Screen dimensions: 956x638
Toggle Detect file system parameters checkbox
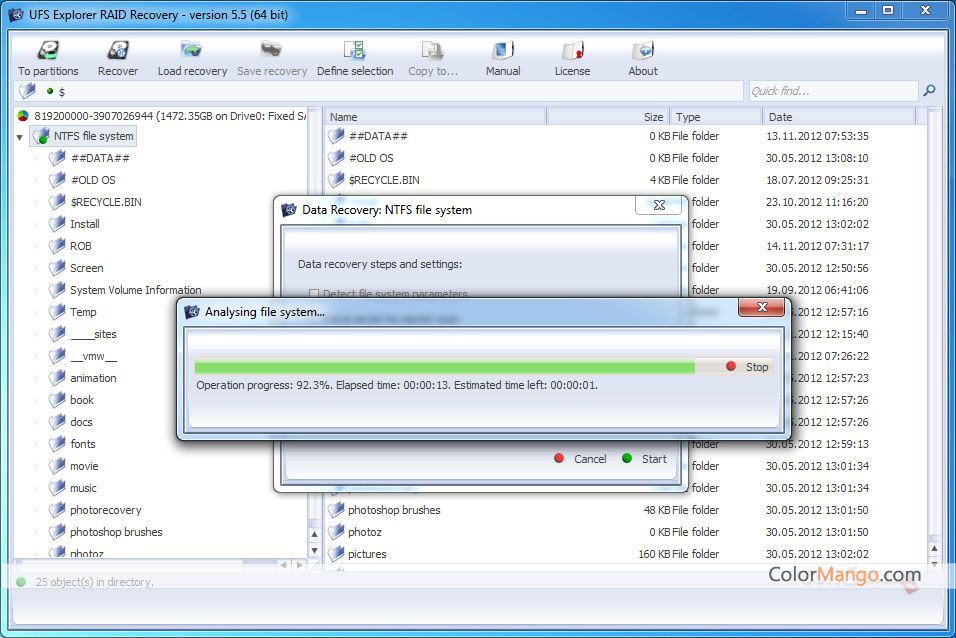coord(314,294)
